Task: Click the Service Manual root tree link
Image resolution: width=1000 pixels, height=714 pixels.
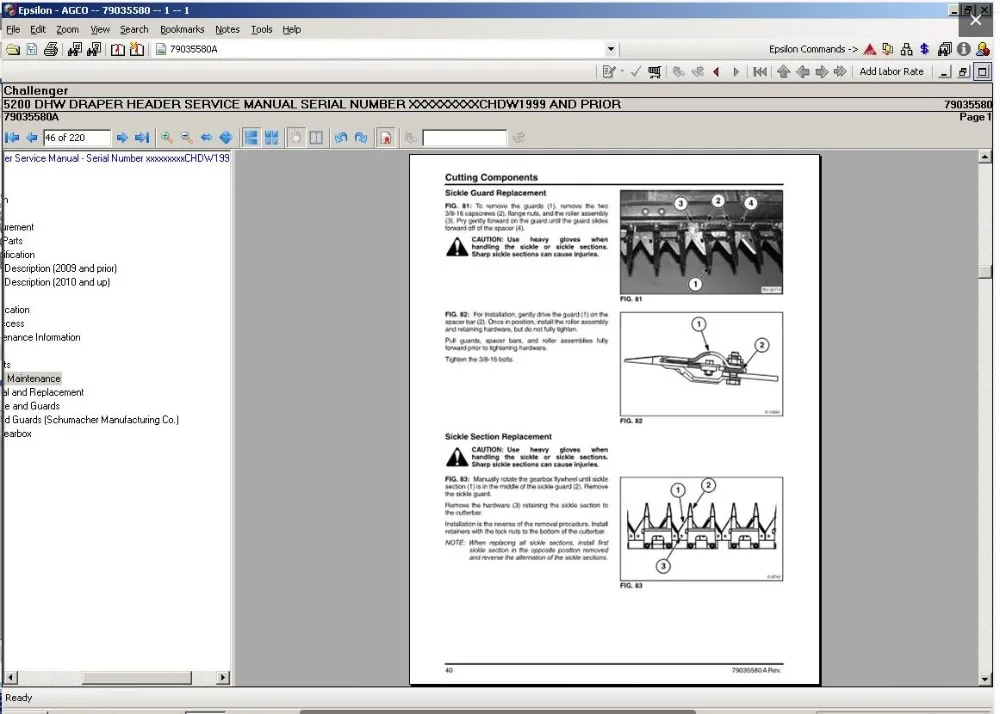Action: click(116, 159)
